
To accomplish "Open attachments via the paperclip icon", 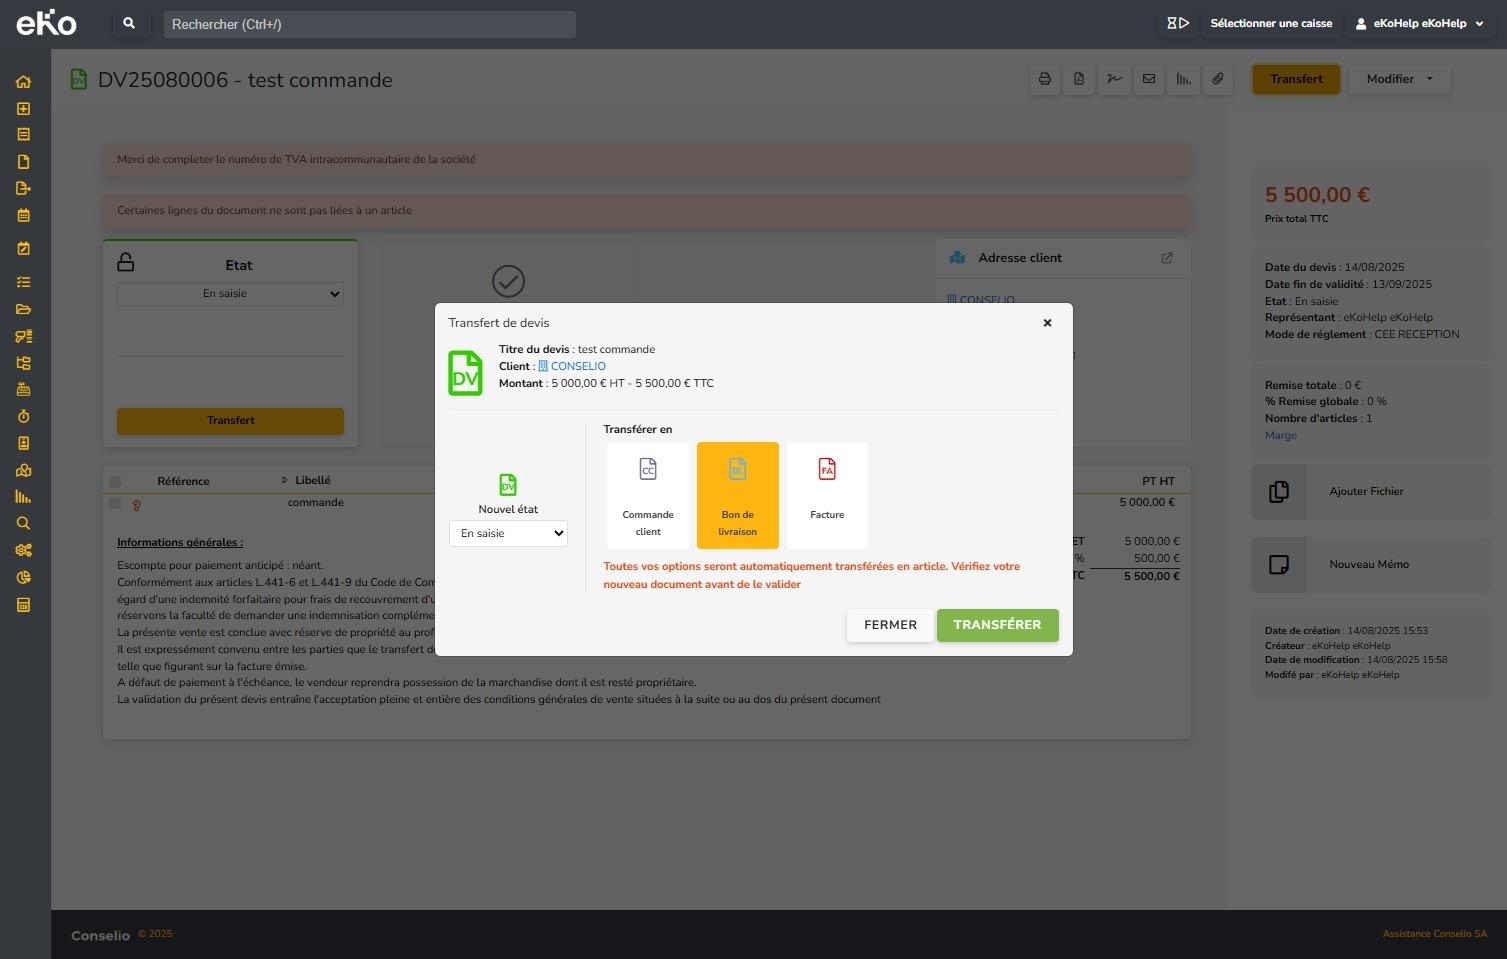I will [1218, 79].
